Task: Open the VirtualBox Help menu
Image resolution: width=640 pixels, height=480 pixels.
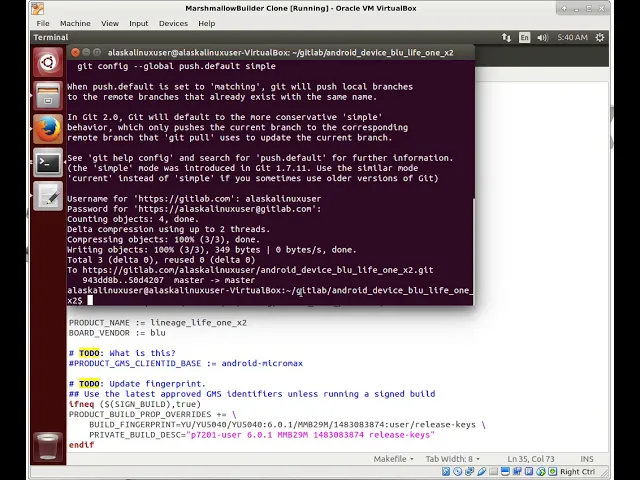Action: coord(207,23)
